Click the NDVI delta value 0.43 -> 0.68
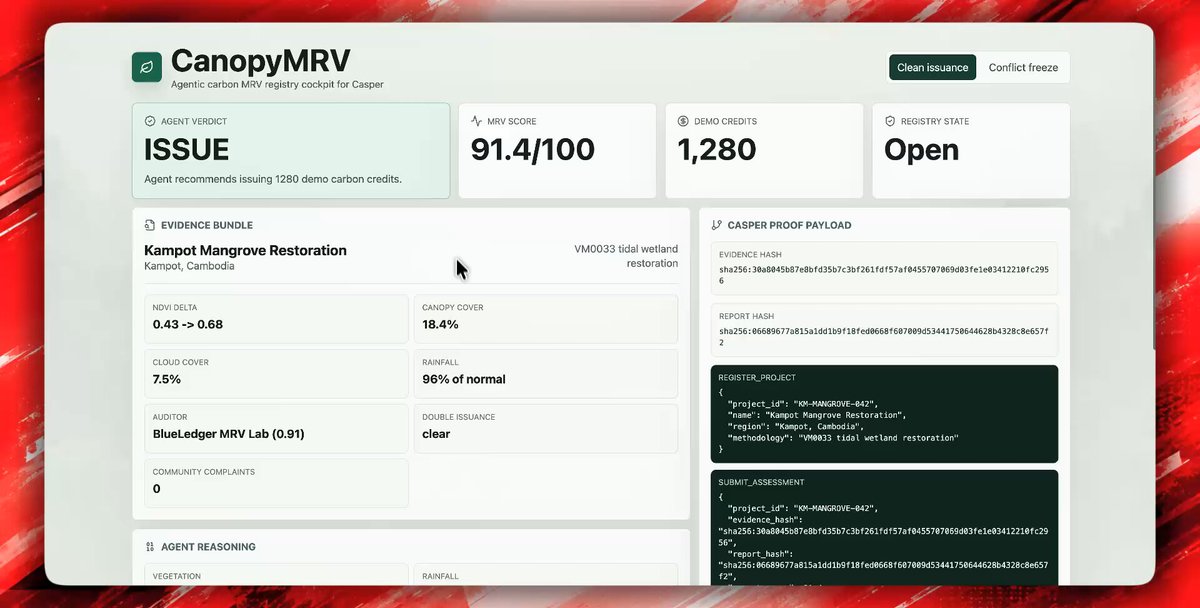The width and height of the screenshot is (1200, 608). (188, 324)
